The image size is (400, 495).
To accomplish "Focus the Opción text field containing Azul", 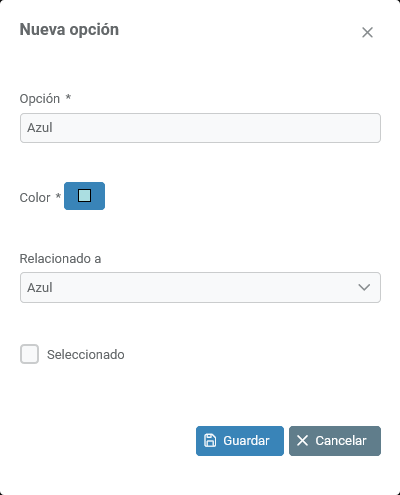I will pos(200,128).
